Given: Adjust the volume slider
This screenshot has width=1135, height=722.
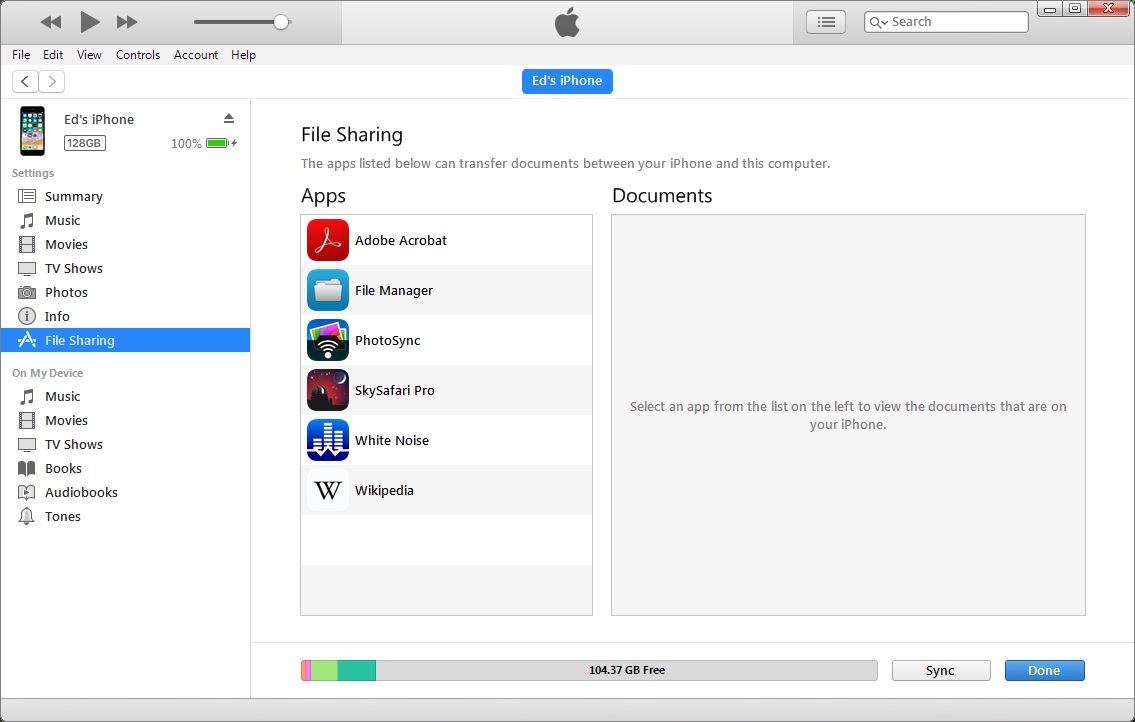Looking at the screenshot, I should click(281, 20).
